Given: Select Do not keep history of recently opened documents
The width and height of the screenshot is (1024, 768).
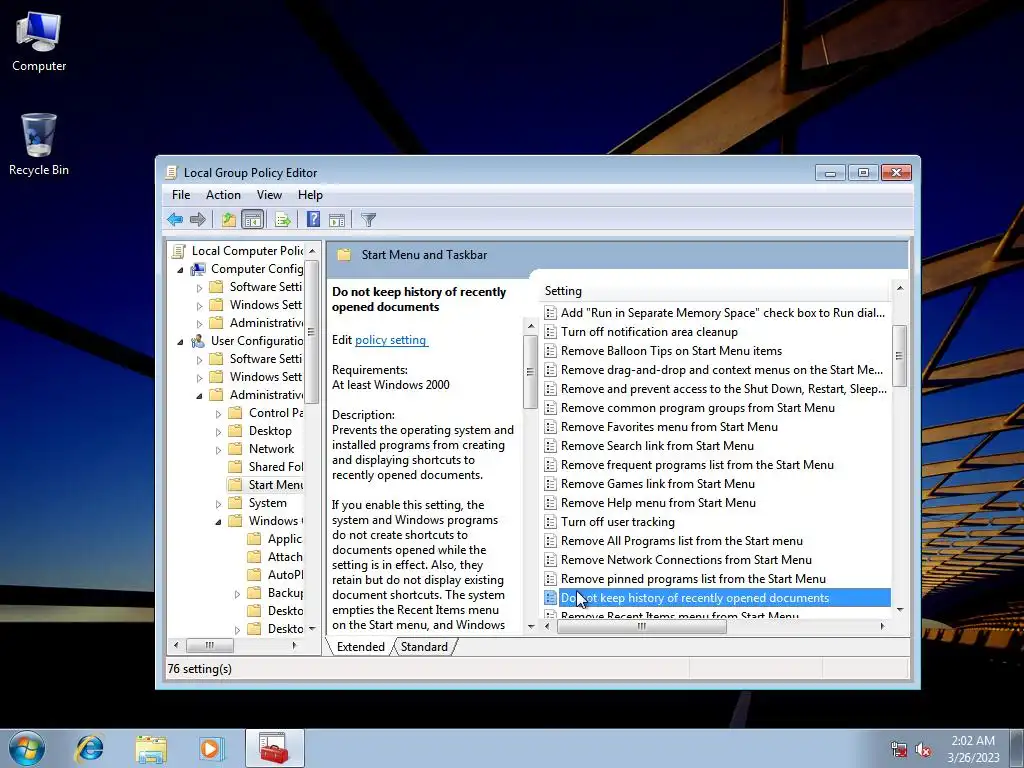Looking at the screenshot, I should (x=716, y=598).
